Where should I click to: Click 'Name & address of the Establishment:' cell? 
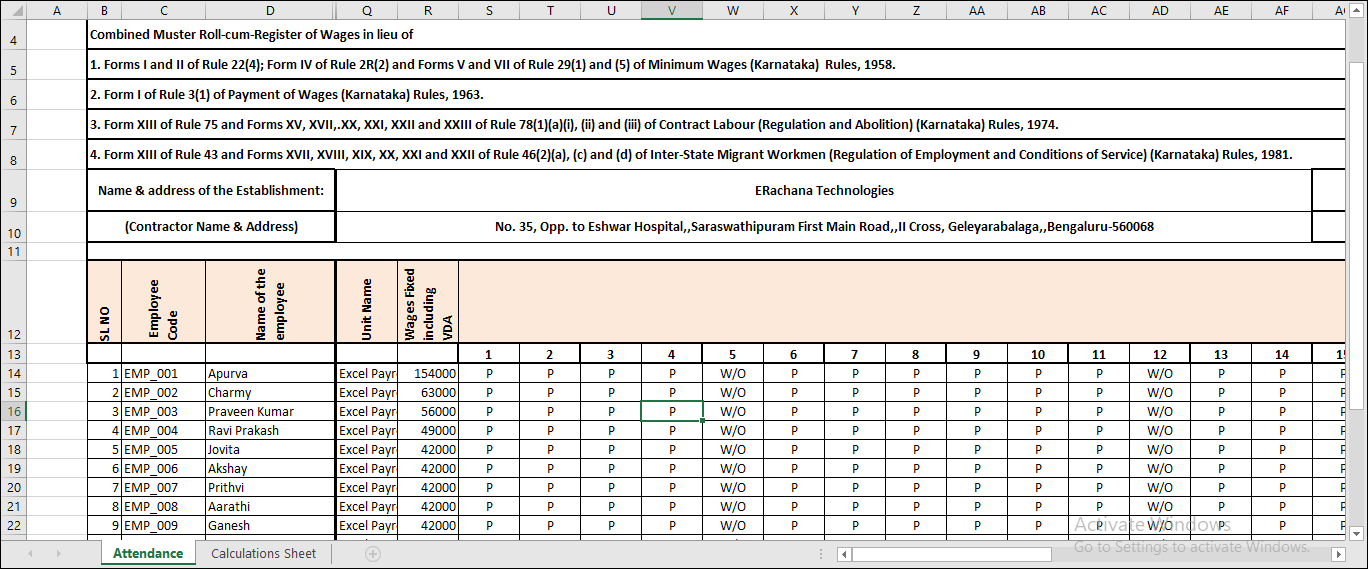[211, 190]
